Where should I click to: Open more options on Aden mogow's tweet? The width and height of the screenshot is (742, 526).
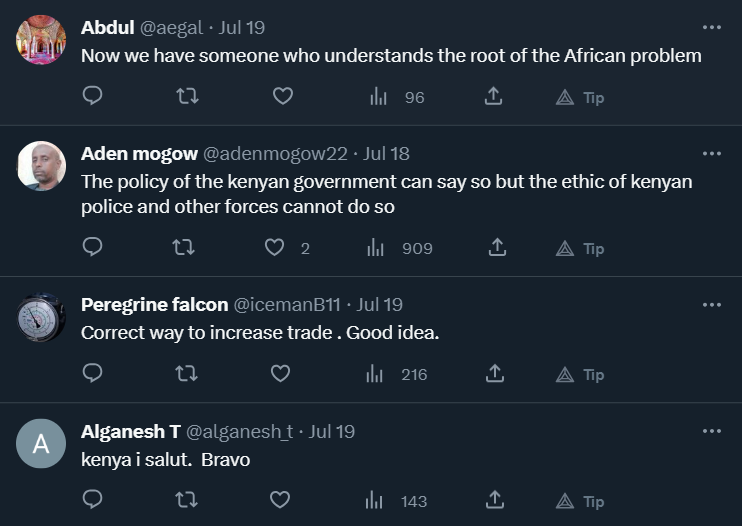(711, 154)
